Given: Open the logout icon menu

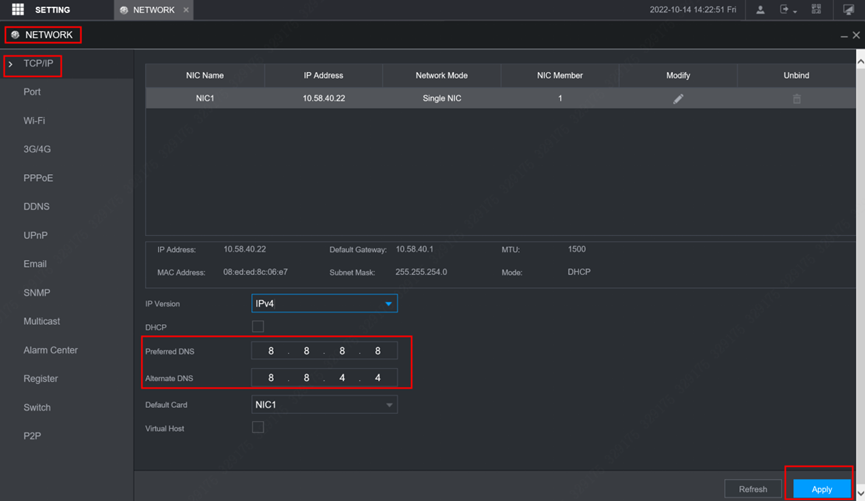Looking at the screenshot, I should [x=787, y=10].
